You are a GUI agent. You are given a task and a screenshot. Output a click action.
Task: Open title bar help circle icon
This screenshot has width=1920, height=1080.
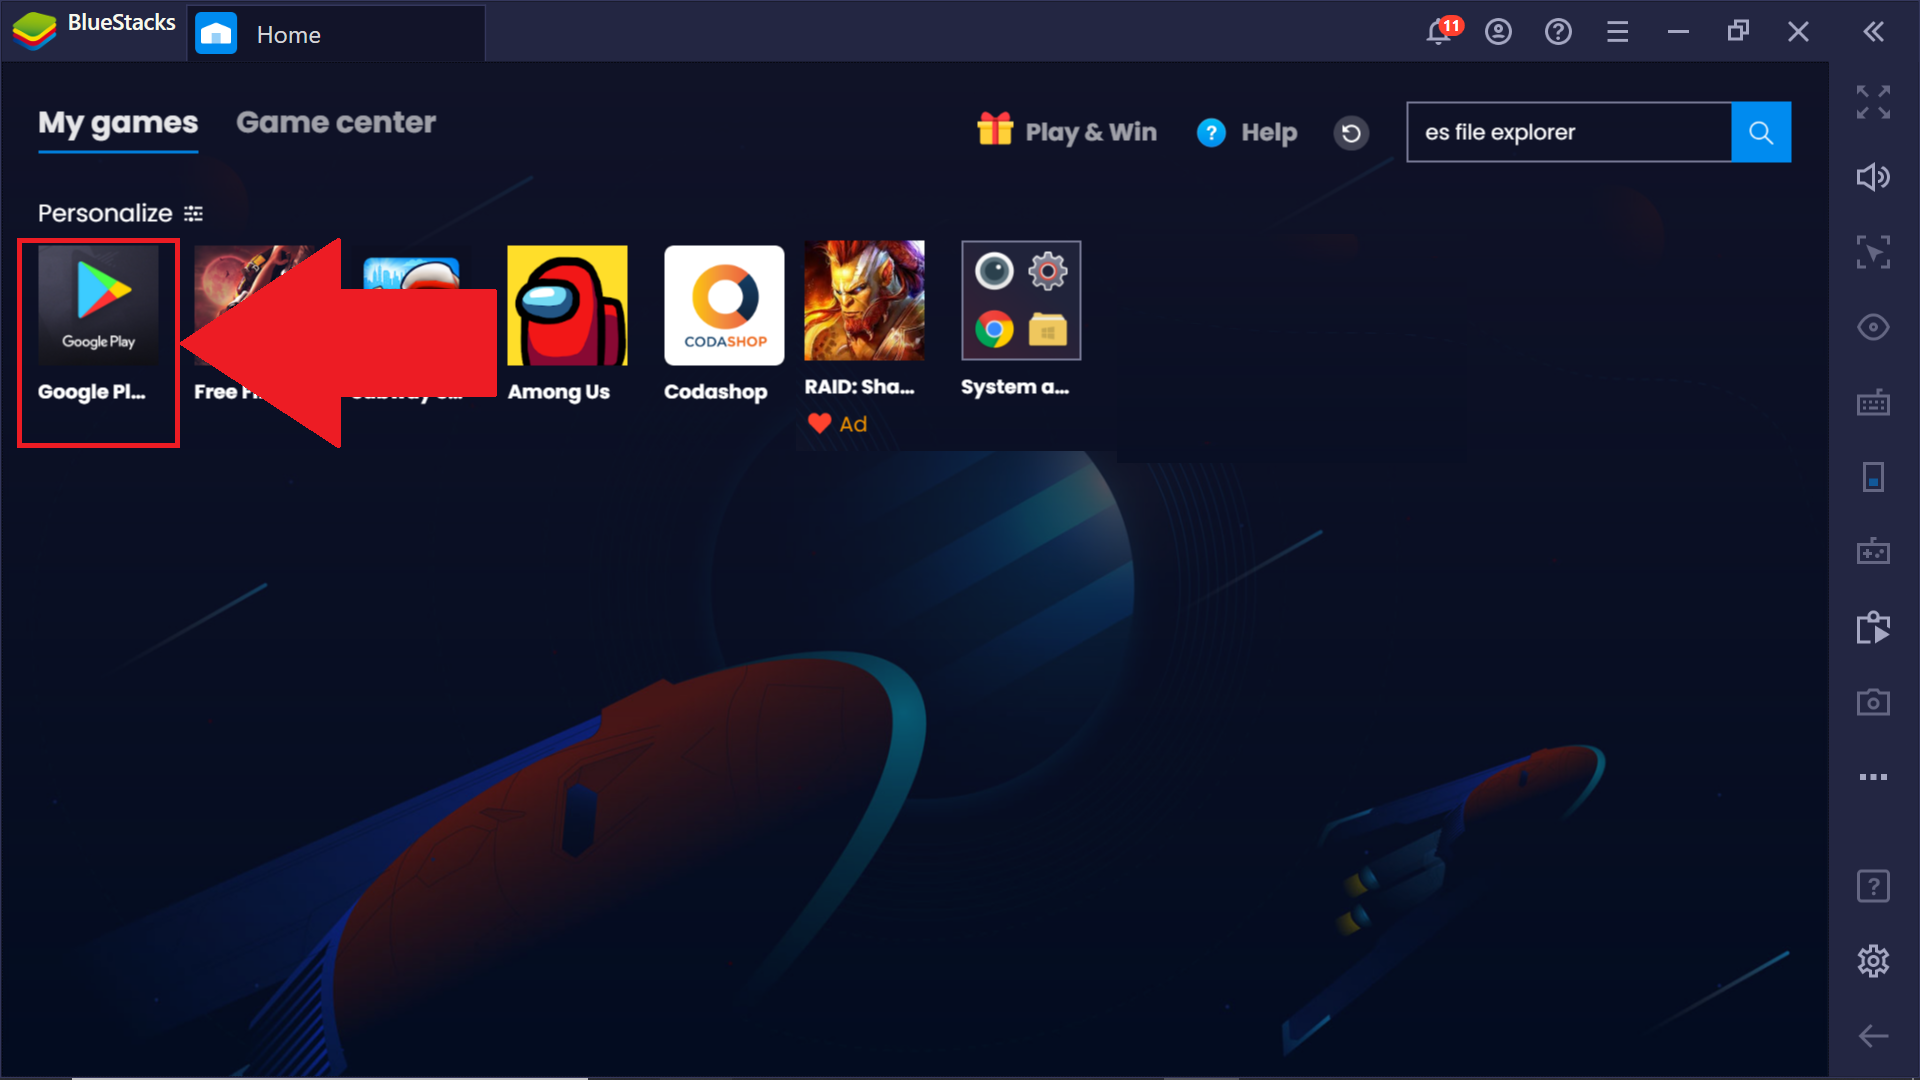click(1558, 32)
